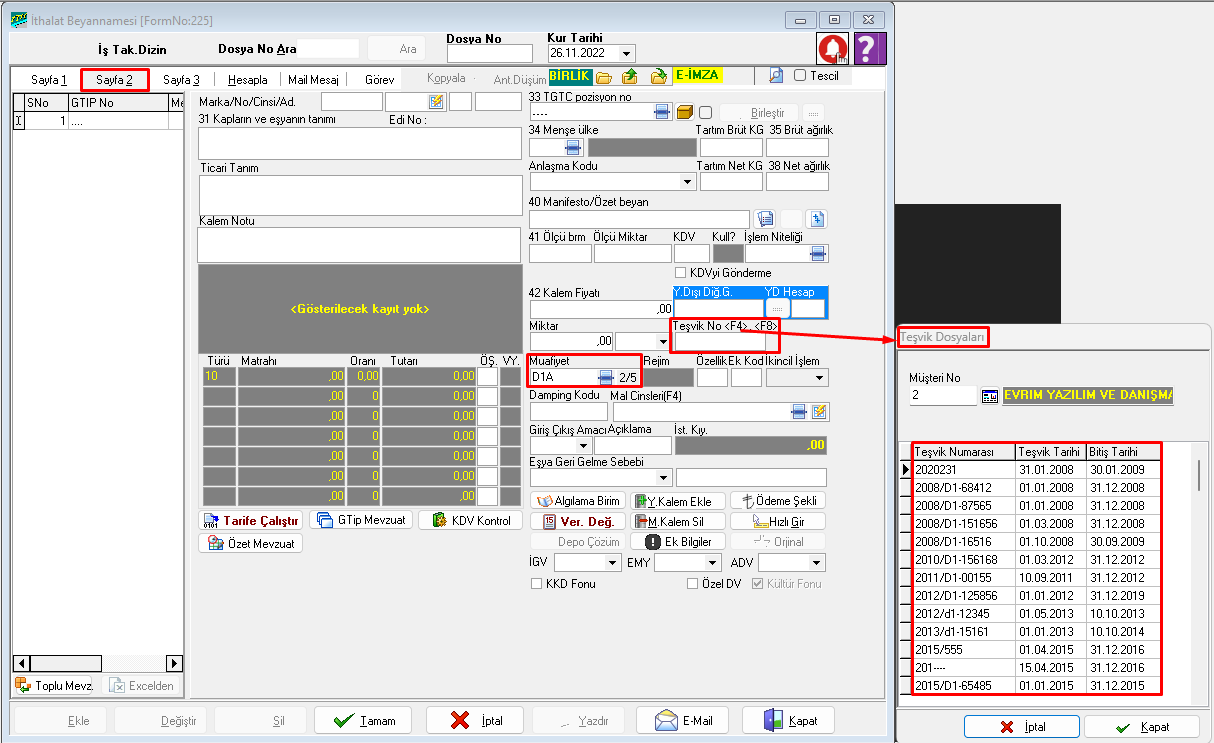Screen dimensions: 1214x743
Task: Expand Eşya Geri Gelme Sebebi dropdown
Action: pos(664,478)
